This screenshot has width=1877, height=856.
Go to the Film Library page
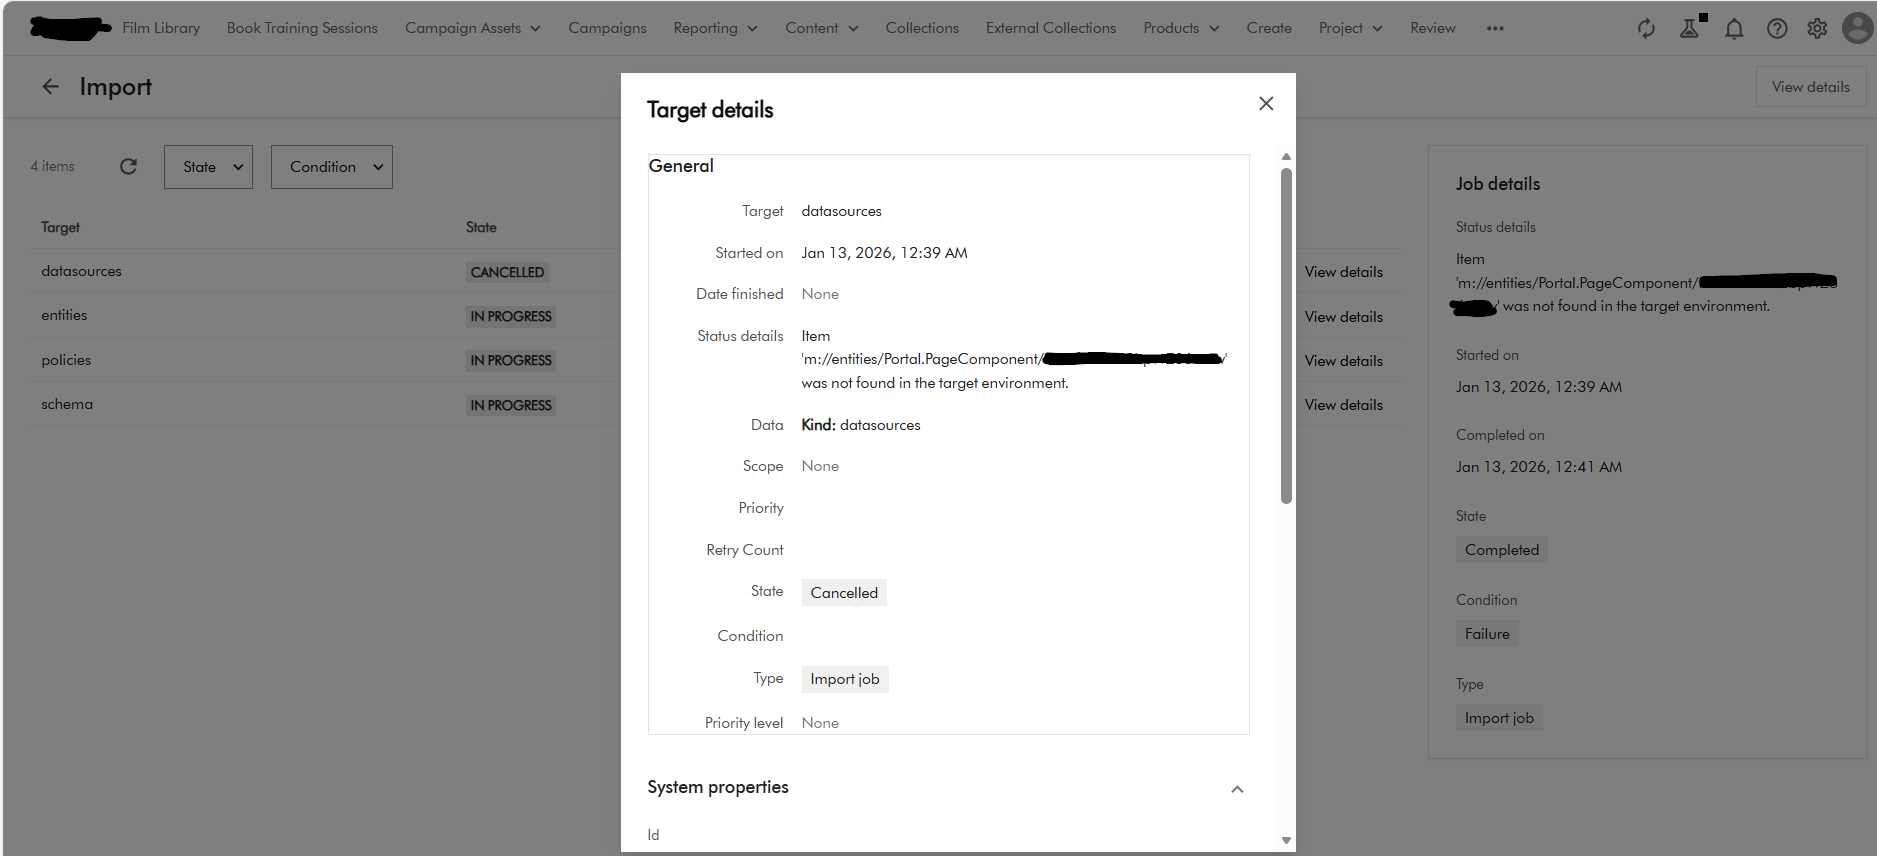pyautogui.click(x=161, y=28)
